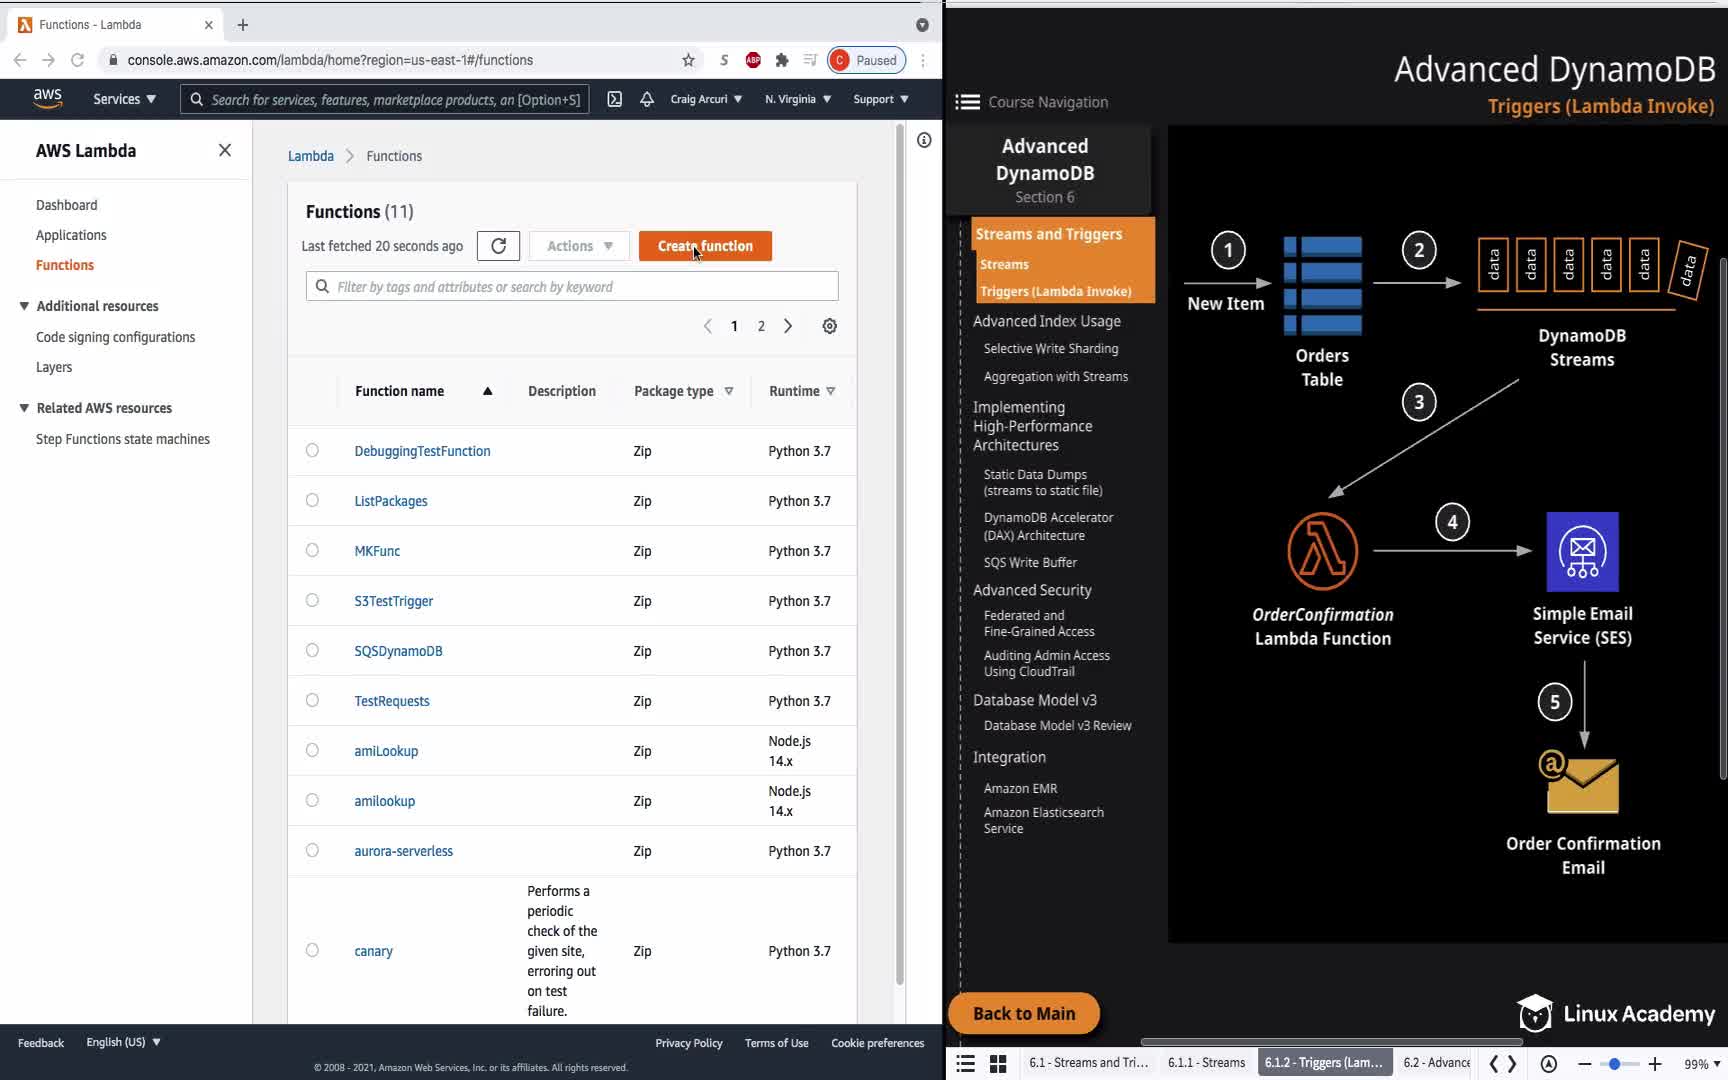Open the Support dropdown
The image size is (1728, 1080).
click(x=880, y=99)
